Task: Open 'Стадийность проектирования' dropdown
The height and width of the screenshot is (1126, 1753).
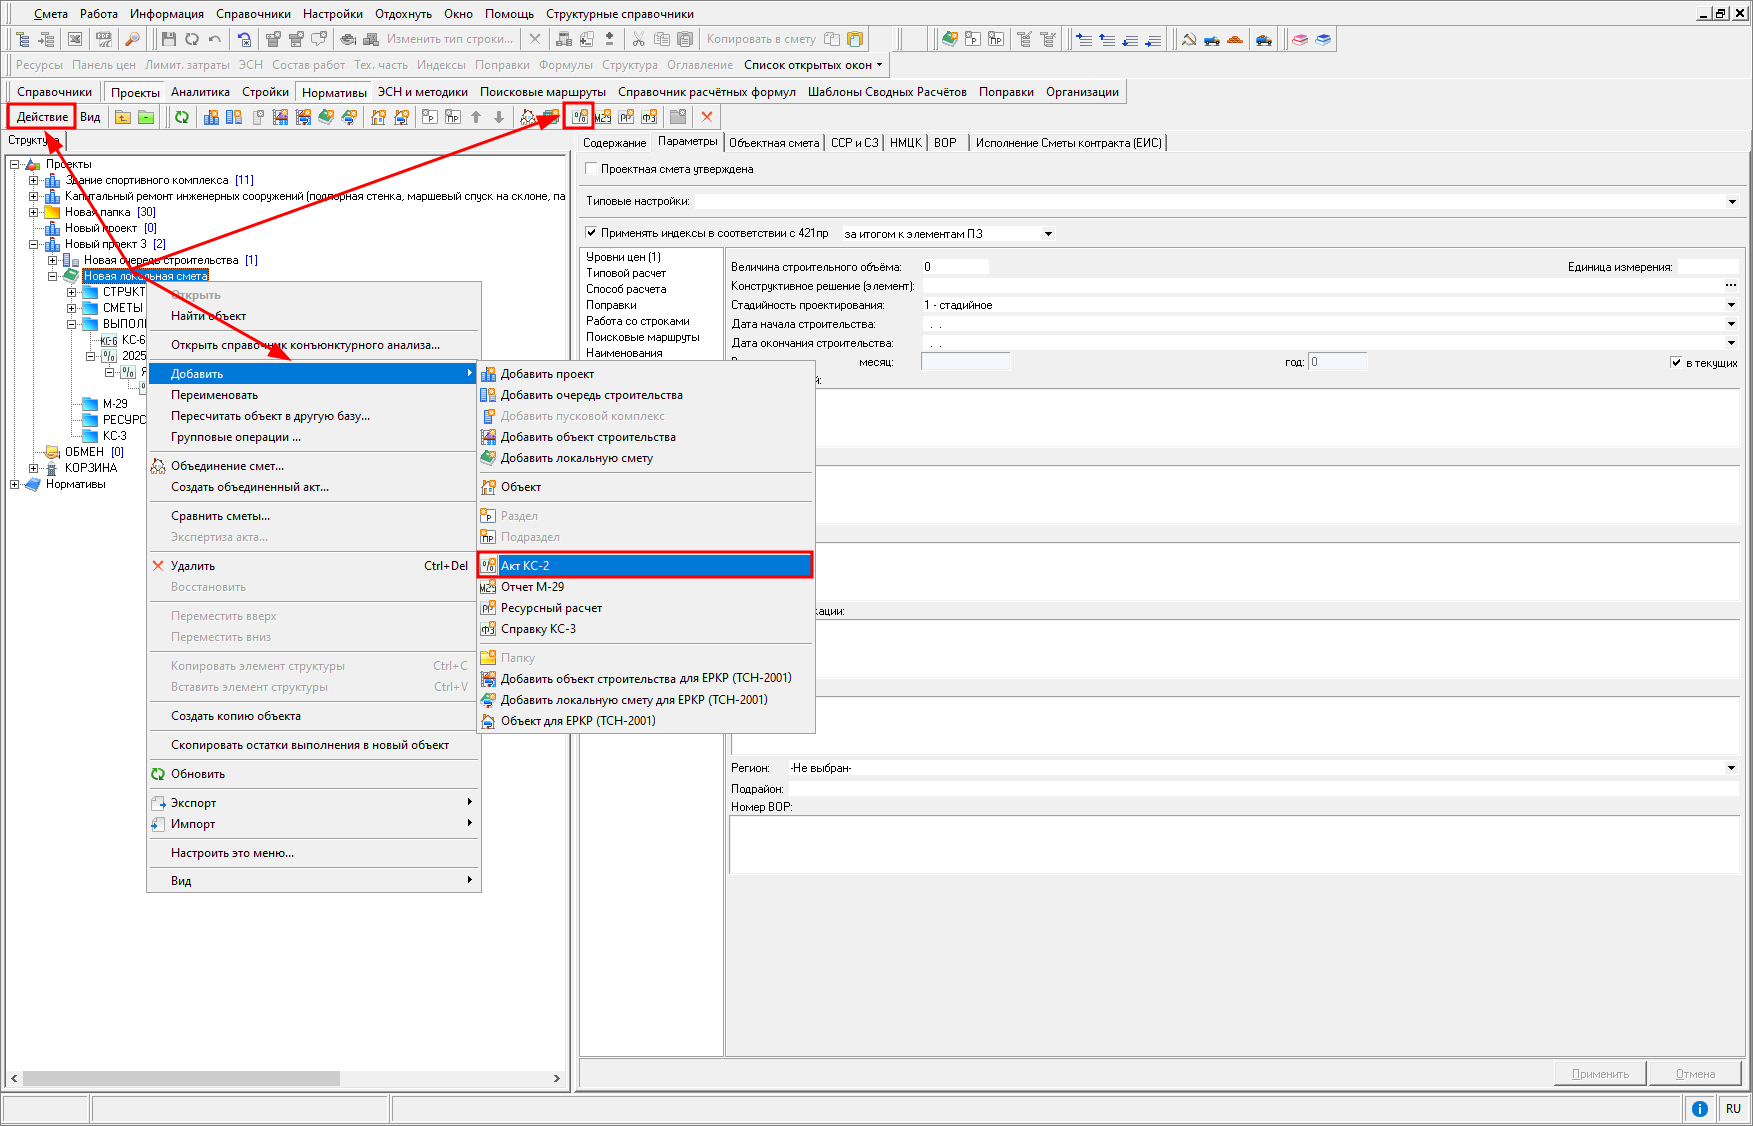Action: (x=1731, y=305)
